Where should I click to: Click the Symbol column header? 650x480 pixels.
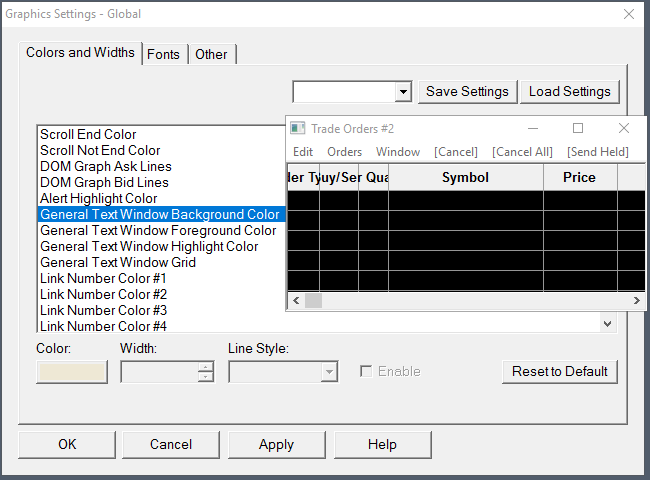click(466, 177)
